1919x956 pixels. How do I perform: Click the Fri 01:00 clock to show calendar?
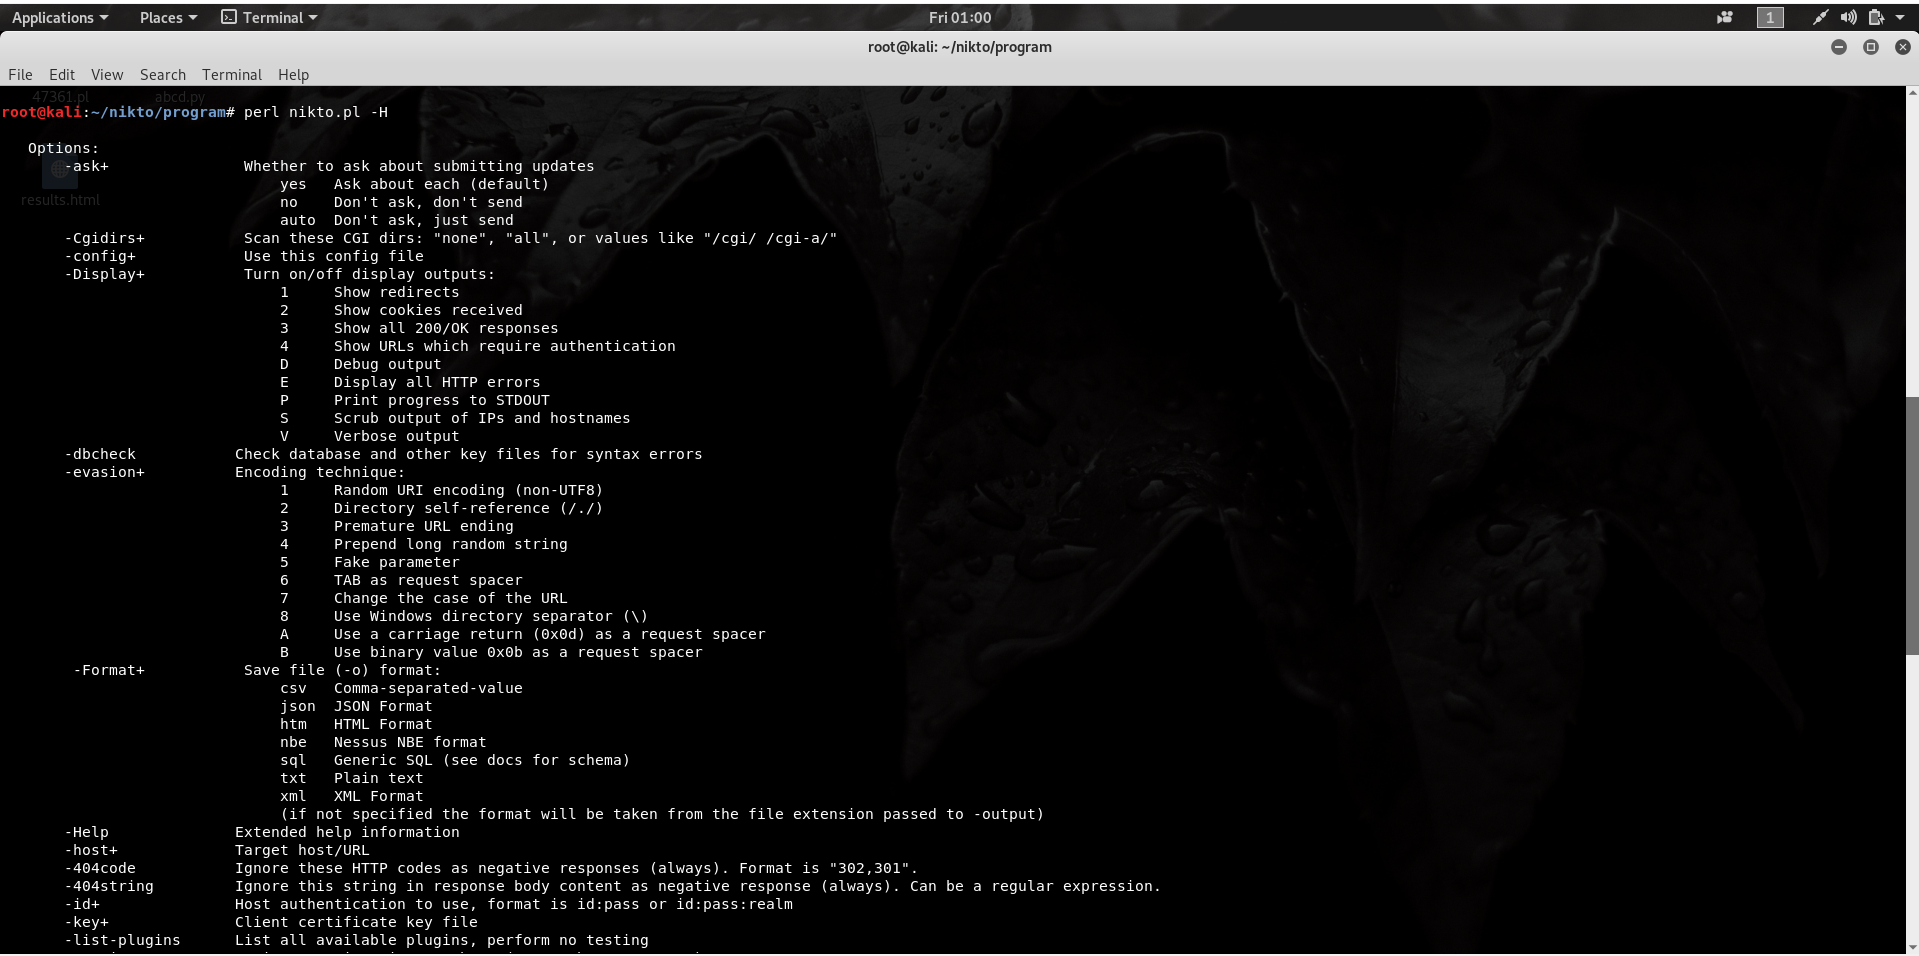(x=959, y=17)
